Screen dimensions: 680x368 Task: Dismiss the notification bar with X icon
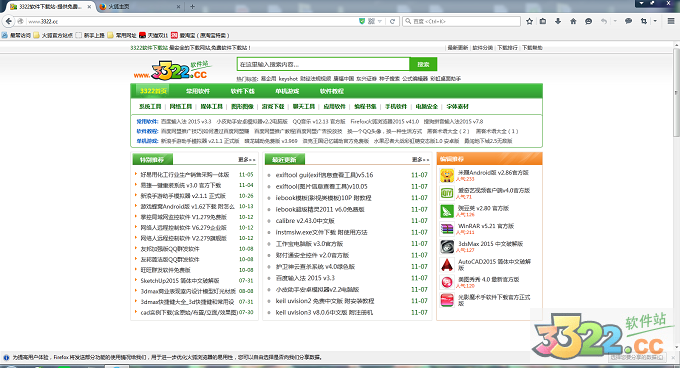click(x=673, y=358)
